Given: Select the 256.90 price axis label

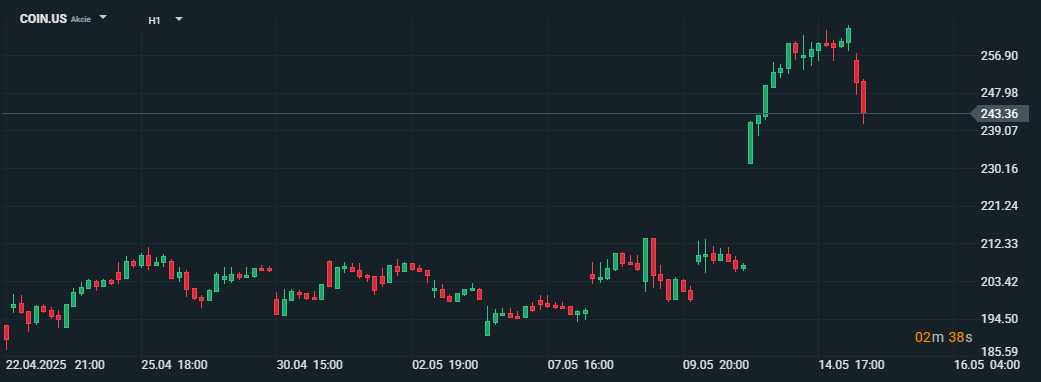Looking at the screenshot, I should 999,56.
